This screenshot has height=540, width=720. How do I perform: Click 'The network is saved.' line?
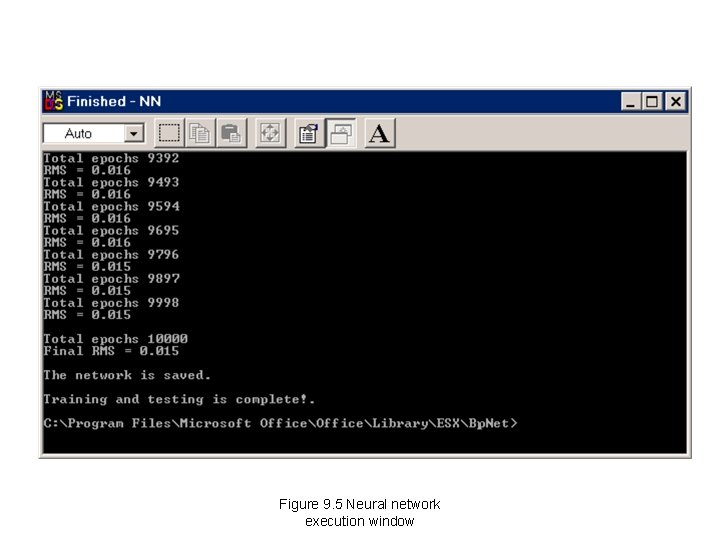tap(127, 375)
